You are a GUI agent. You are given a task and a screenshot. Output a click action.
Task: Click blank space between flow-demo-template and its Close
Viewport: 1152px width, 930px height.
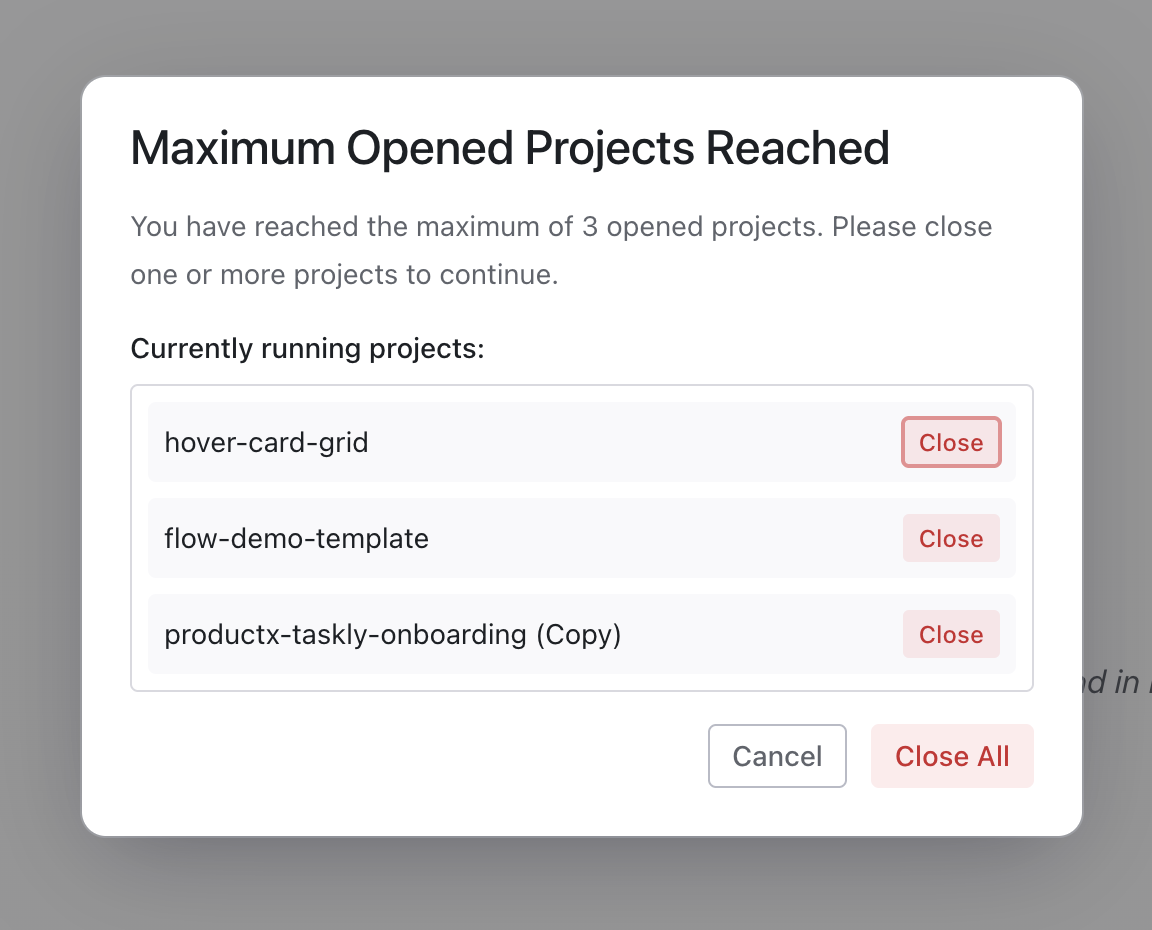pyautogui.click(x=660, y=539)
